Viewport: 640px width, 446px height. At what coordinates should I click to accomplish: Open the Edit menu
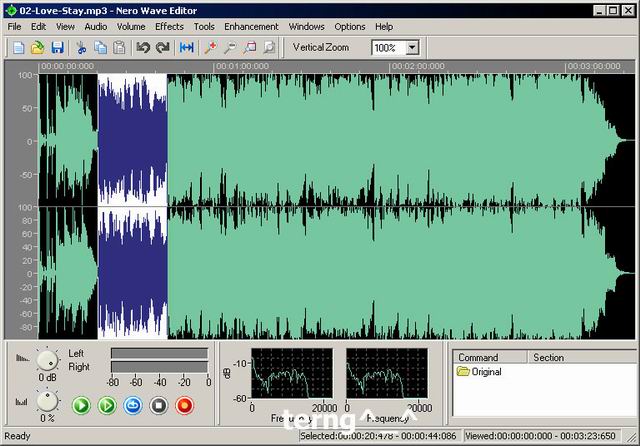pyautogui.click(x=38, y=27)
